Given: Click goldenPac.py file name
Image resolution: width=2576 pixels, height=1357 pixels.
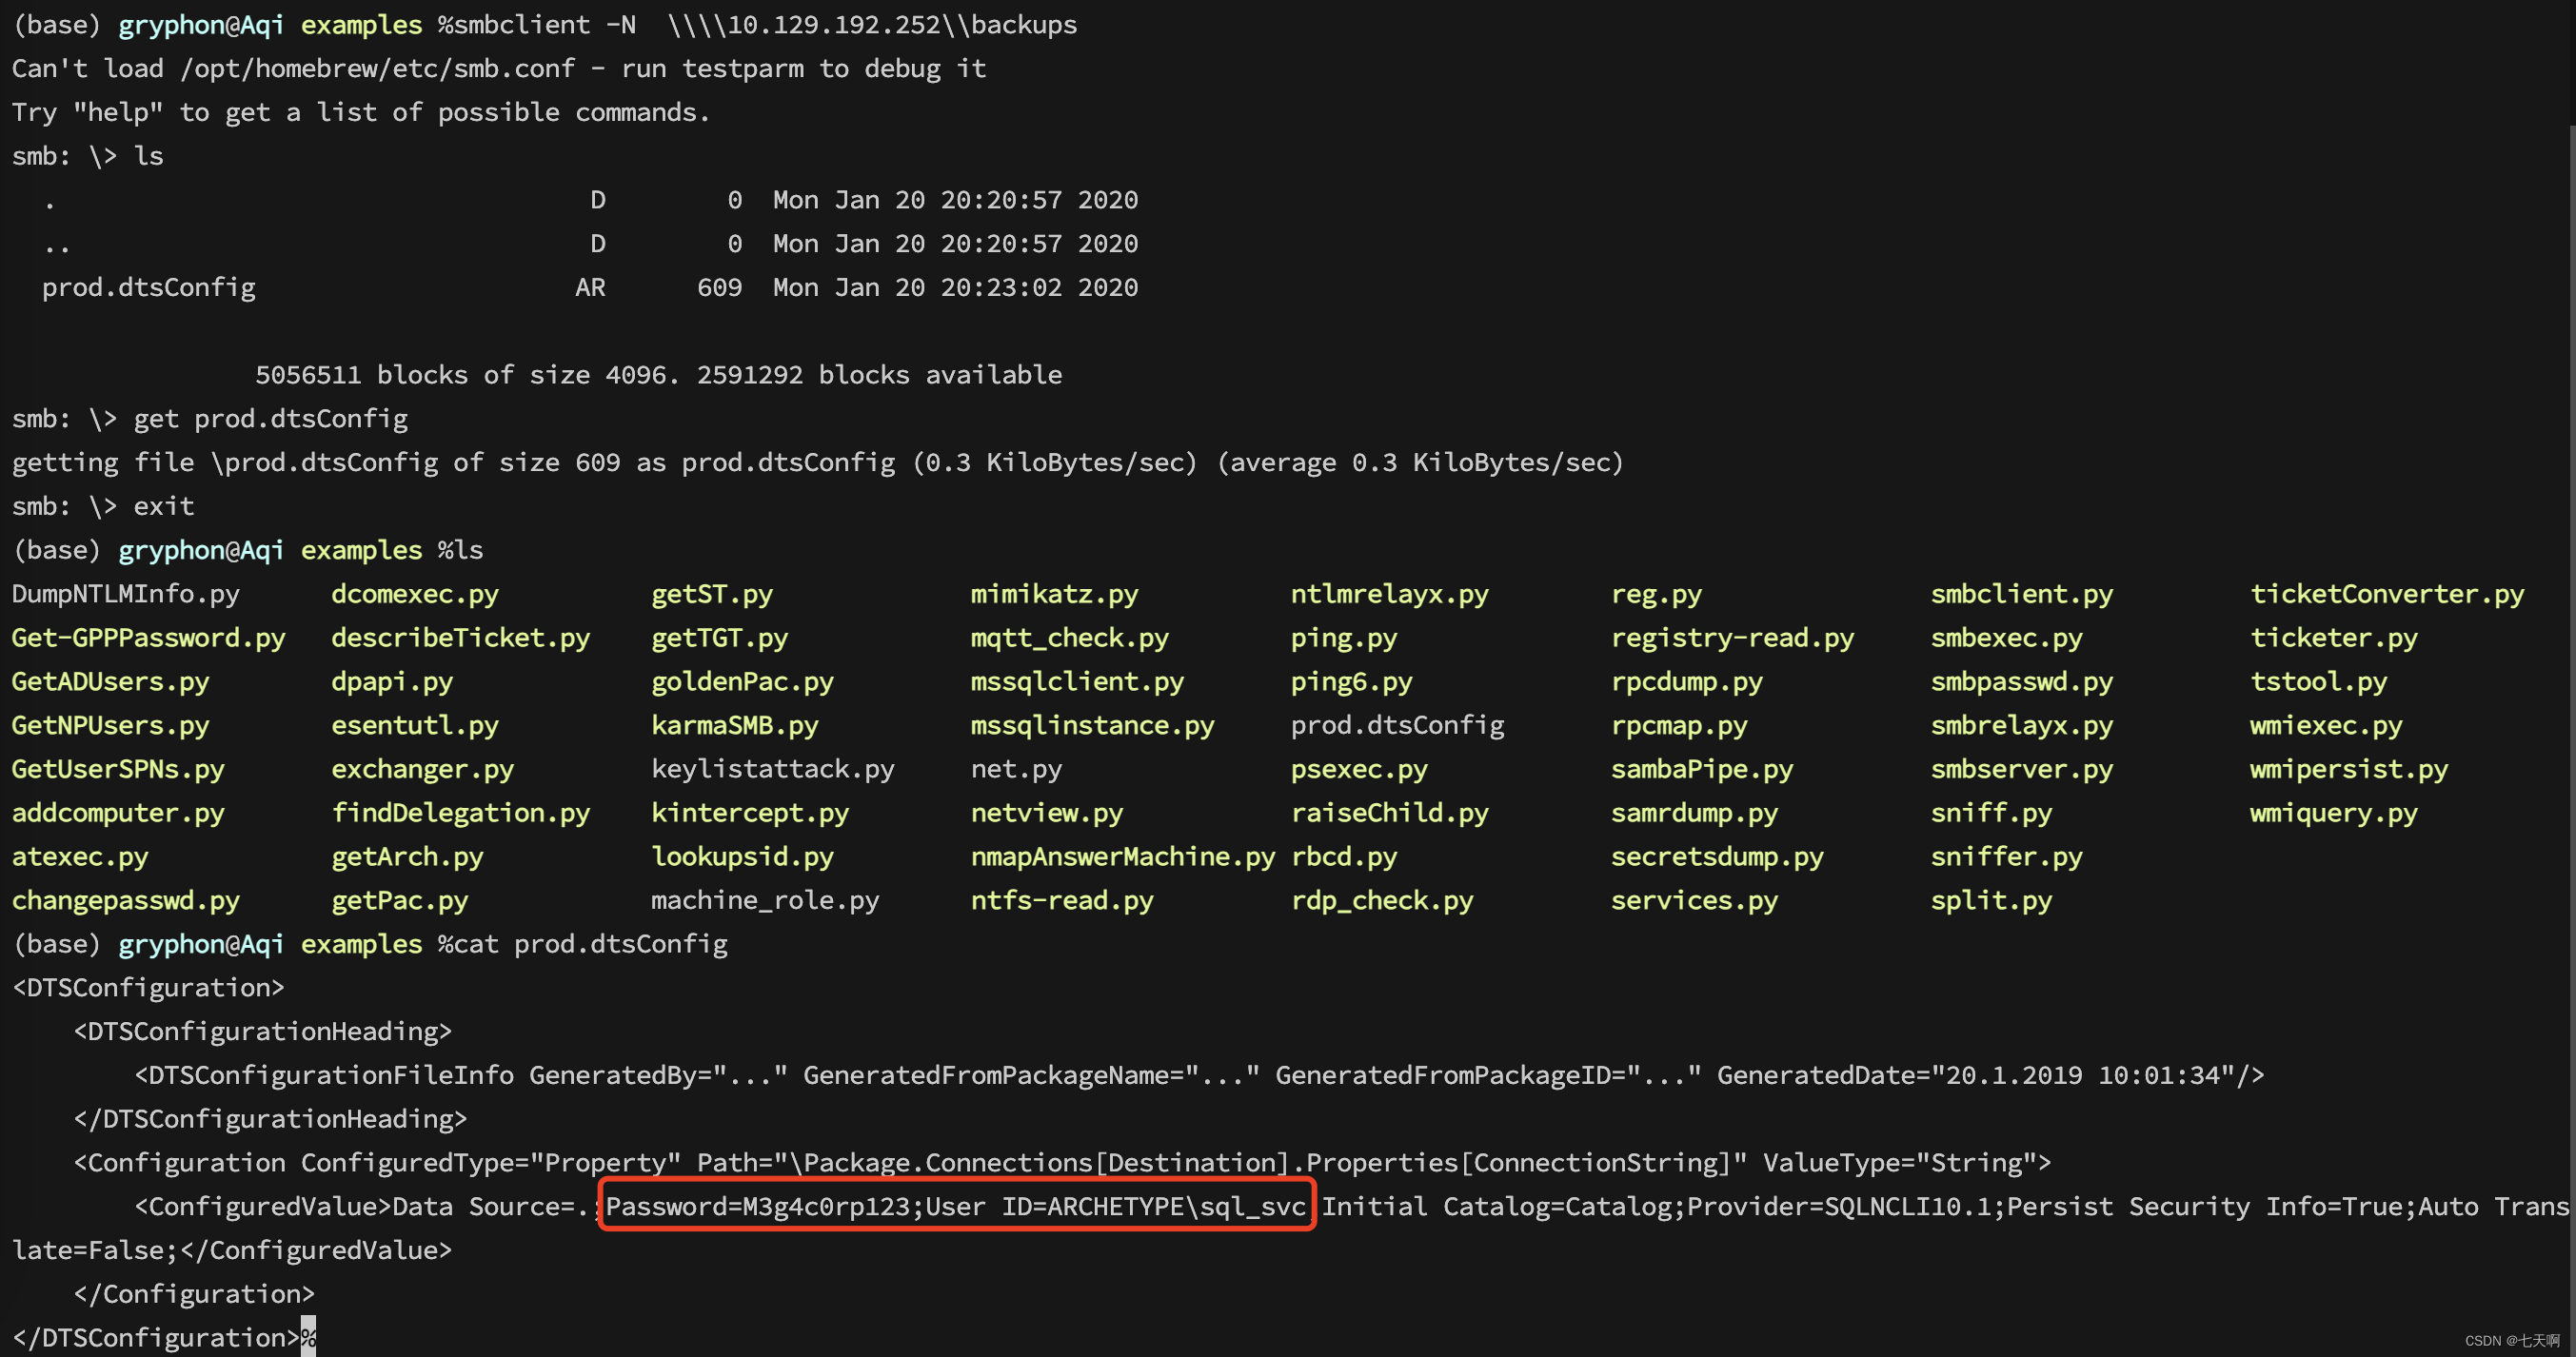Looking at the screenshot, I should point(742,682).
